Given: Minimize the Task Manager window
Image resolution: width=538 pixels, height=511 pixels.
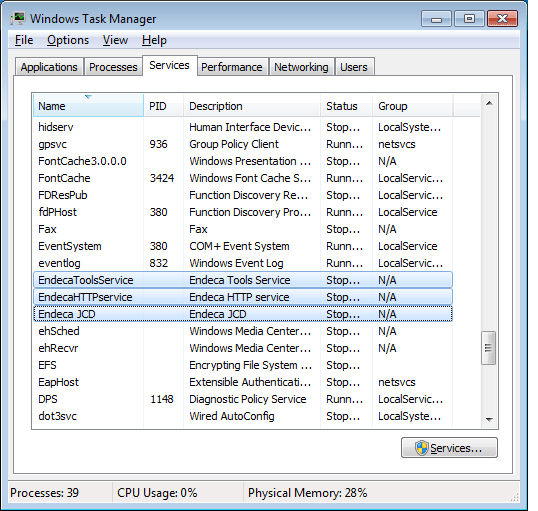Looking at the screenshot, I should (436, 19).
